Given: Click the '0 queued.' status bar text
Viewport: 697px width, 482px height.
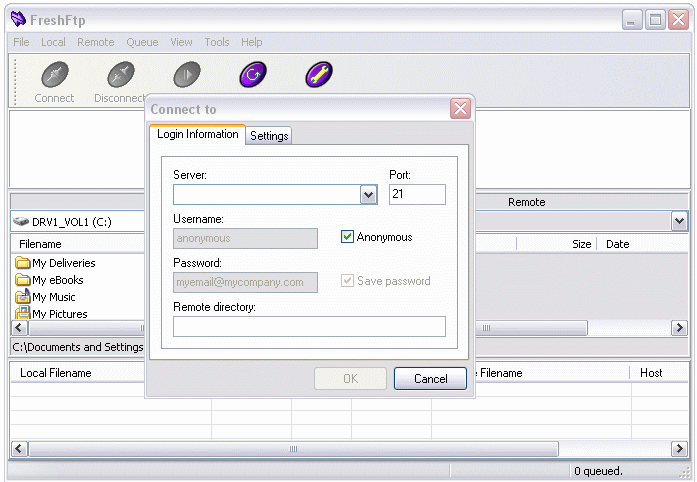Looking at the screenshot, I should (x=598, y=471).
